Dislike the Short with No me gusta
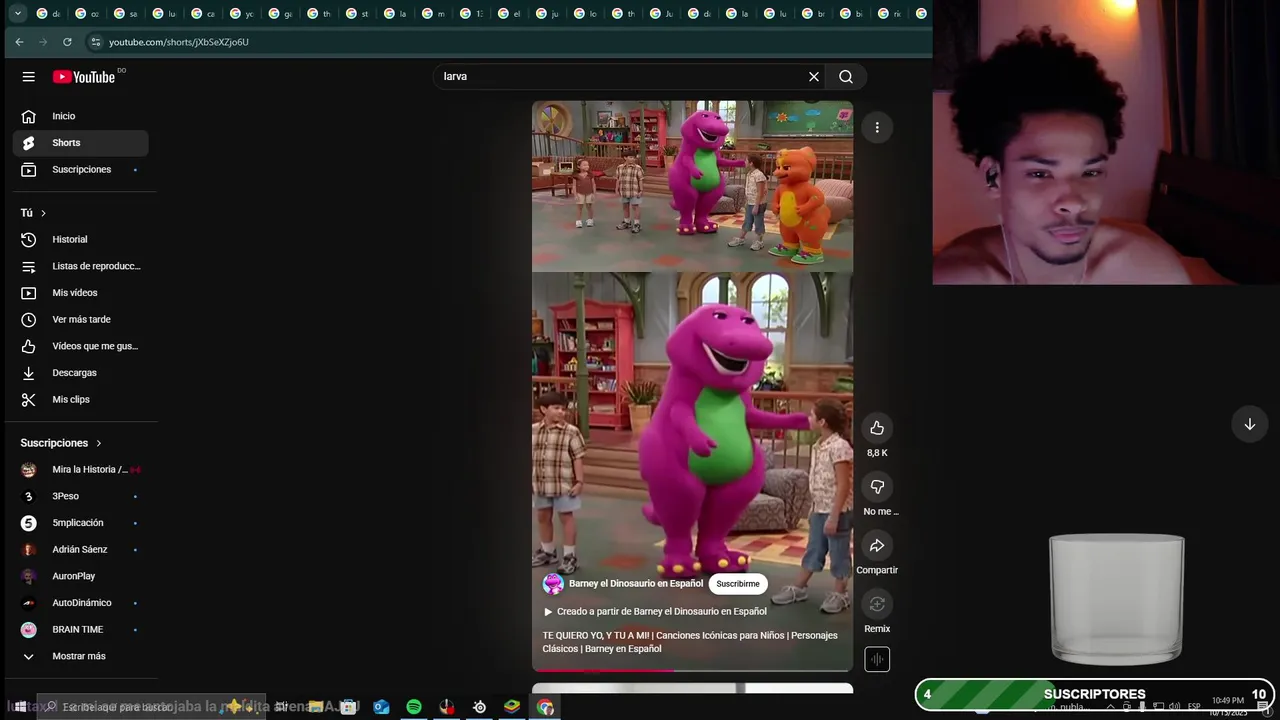This screenshot has width=1280, height=720. 877,487
